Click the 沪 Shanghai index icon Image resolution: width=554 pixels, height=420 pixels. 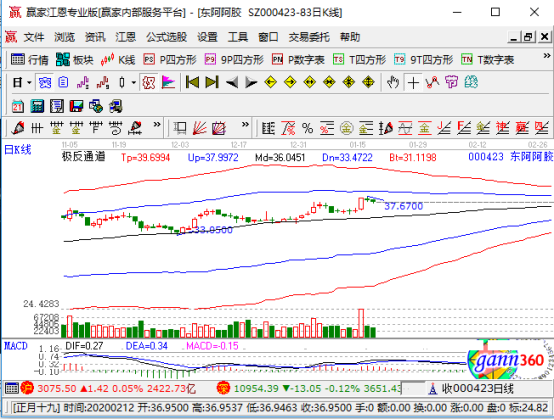point(27,388)
